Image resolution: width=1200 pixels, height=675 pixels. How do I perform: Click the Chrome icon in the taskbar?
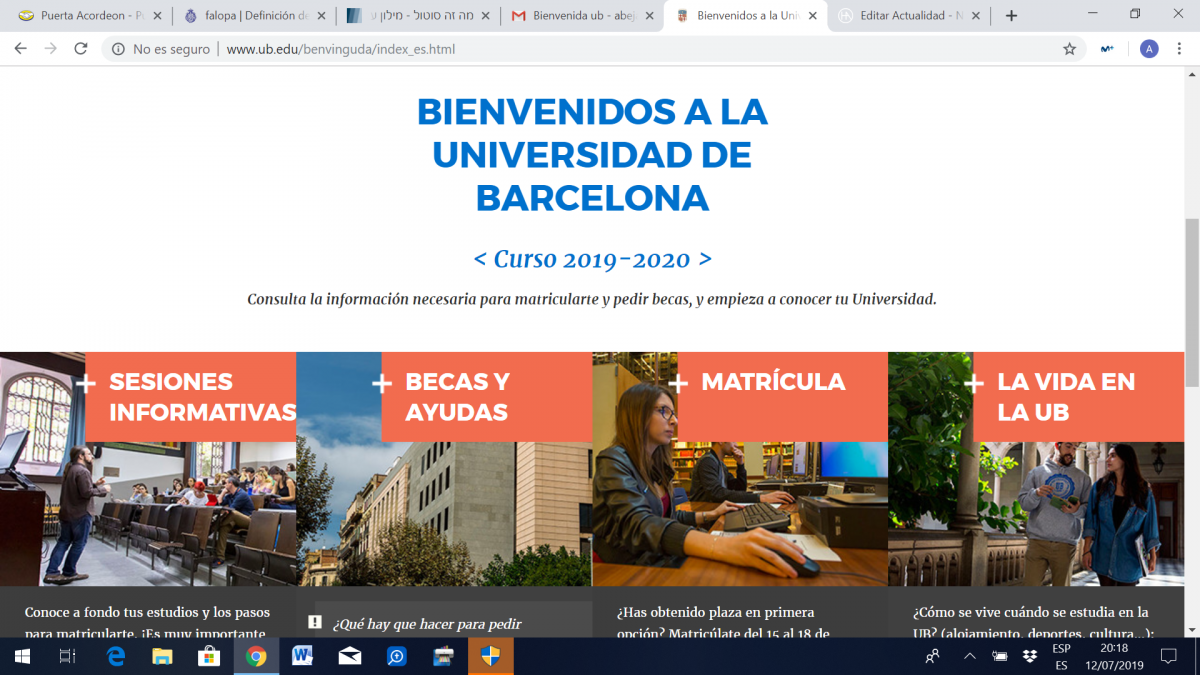[x=256, y=656]
